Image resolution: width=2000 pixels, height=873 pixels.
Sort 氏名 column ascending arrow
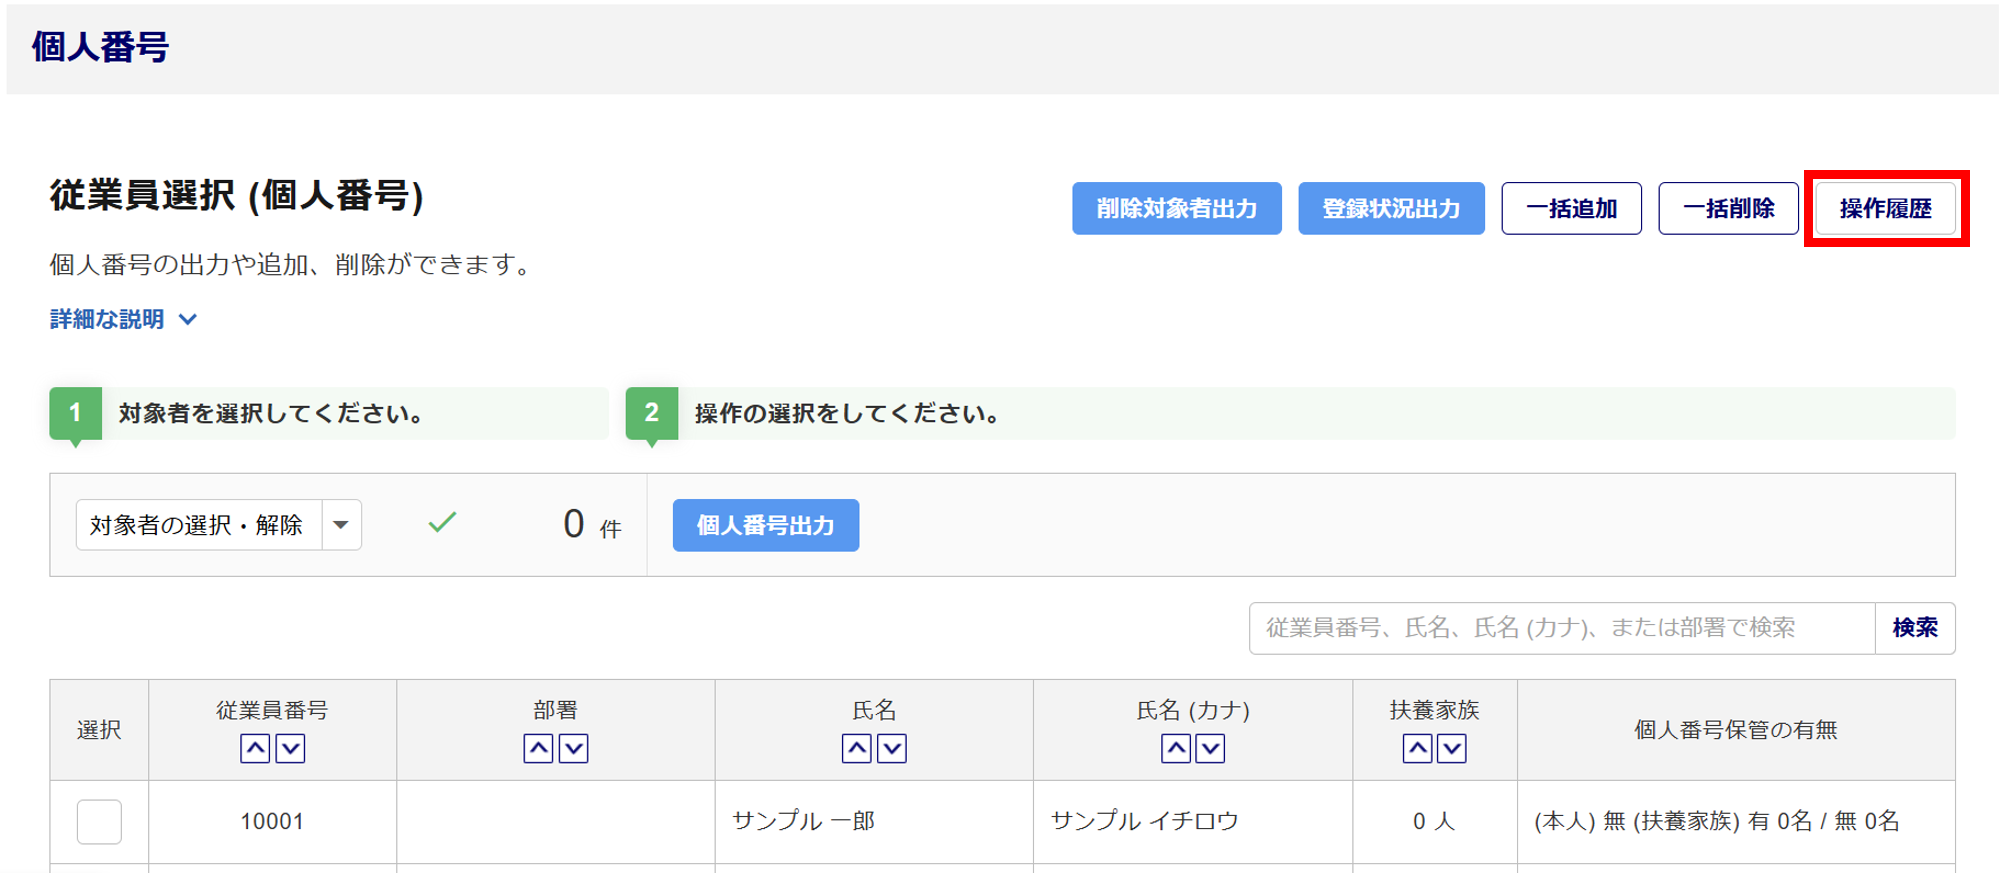point(856,748)
